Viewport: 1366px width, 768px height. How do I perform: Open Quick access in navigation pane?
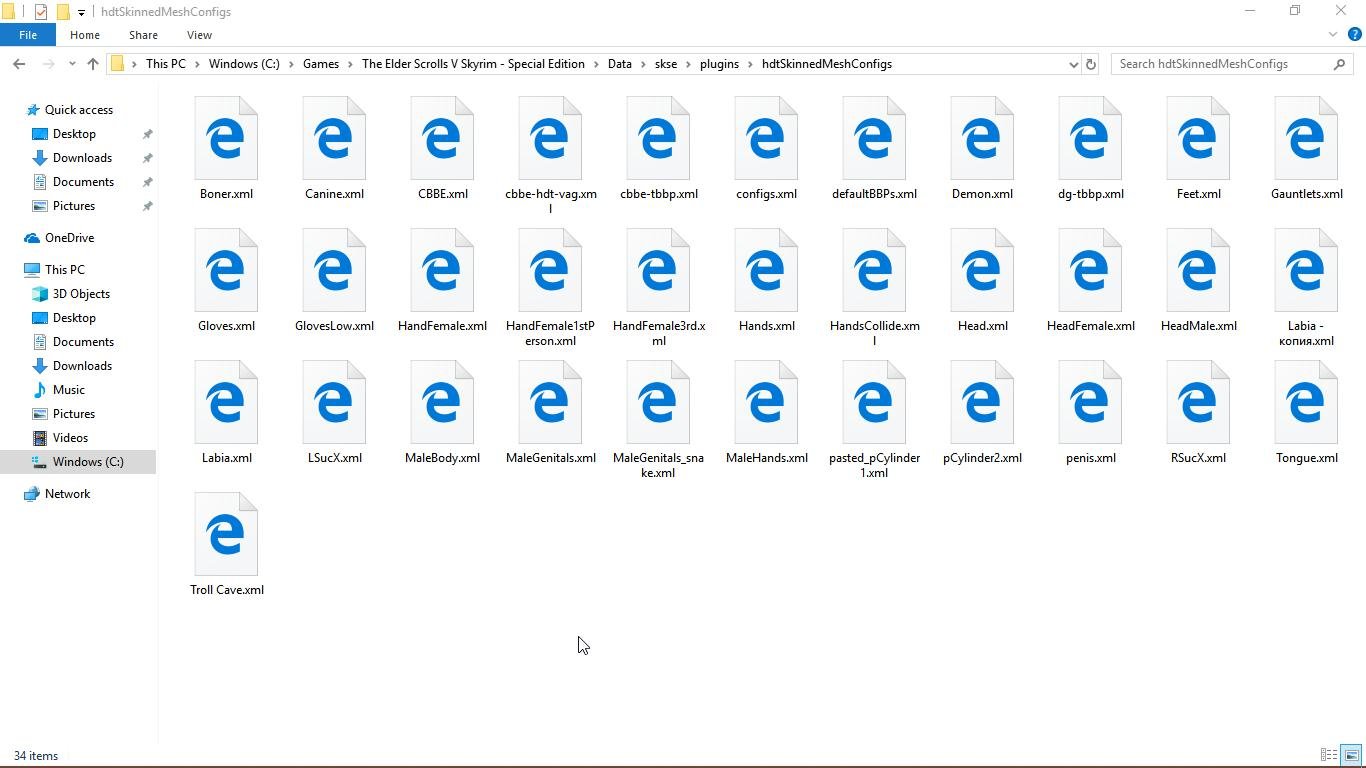pos(79,110)
